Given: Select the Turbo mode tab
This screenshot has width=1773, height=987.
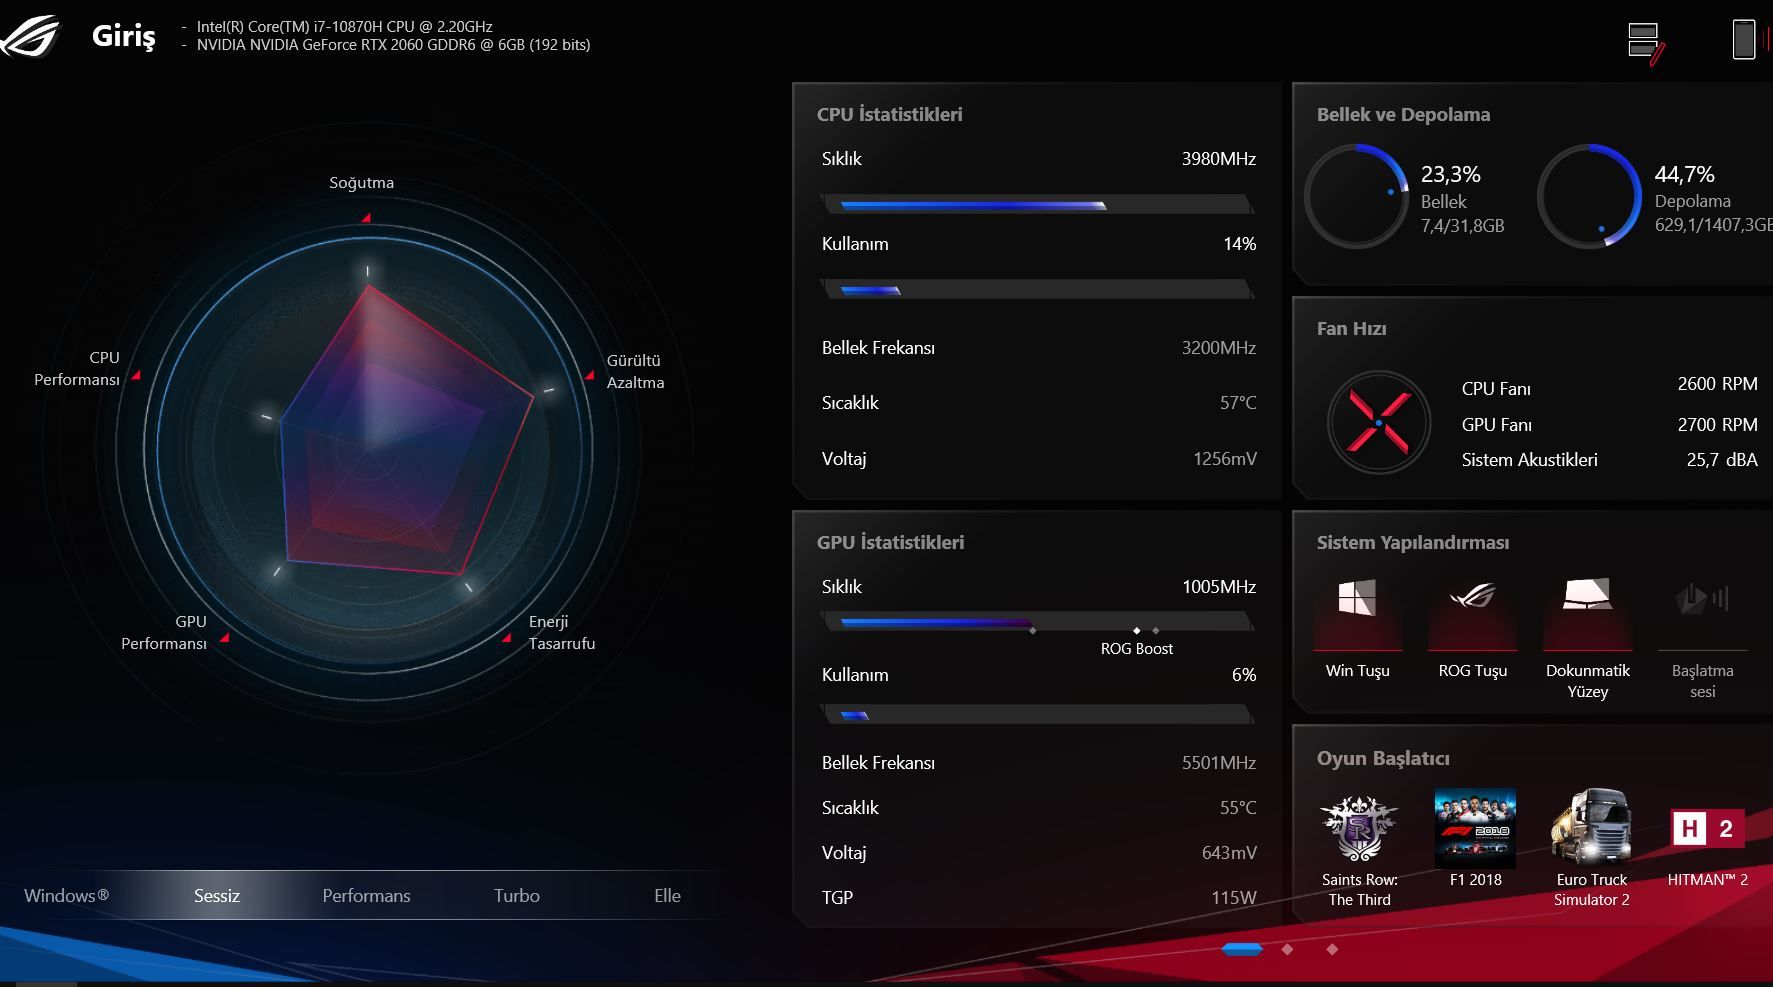Looking at the screenshot, I should pyautogui.click(x=517, y=895).
